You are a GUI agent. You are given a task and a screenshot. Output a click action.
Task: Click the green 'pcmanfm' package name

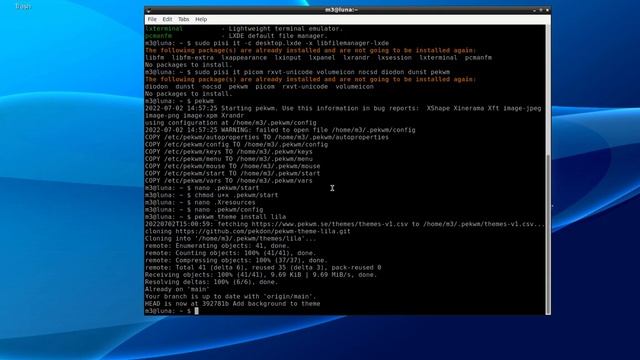tap(158, 36)
